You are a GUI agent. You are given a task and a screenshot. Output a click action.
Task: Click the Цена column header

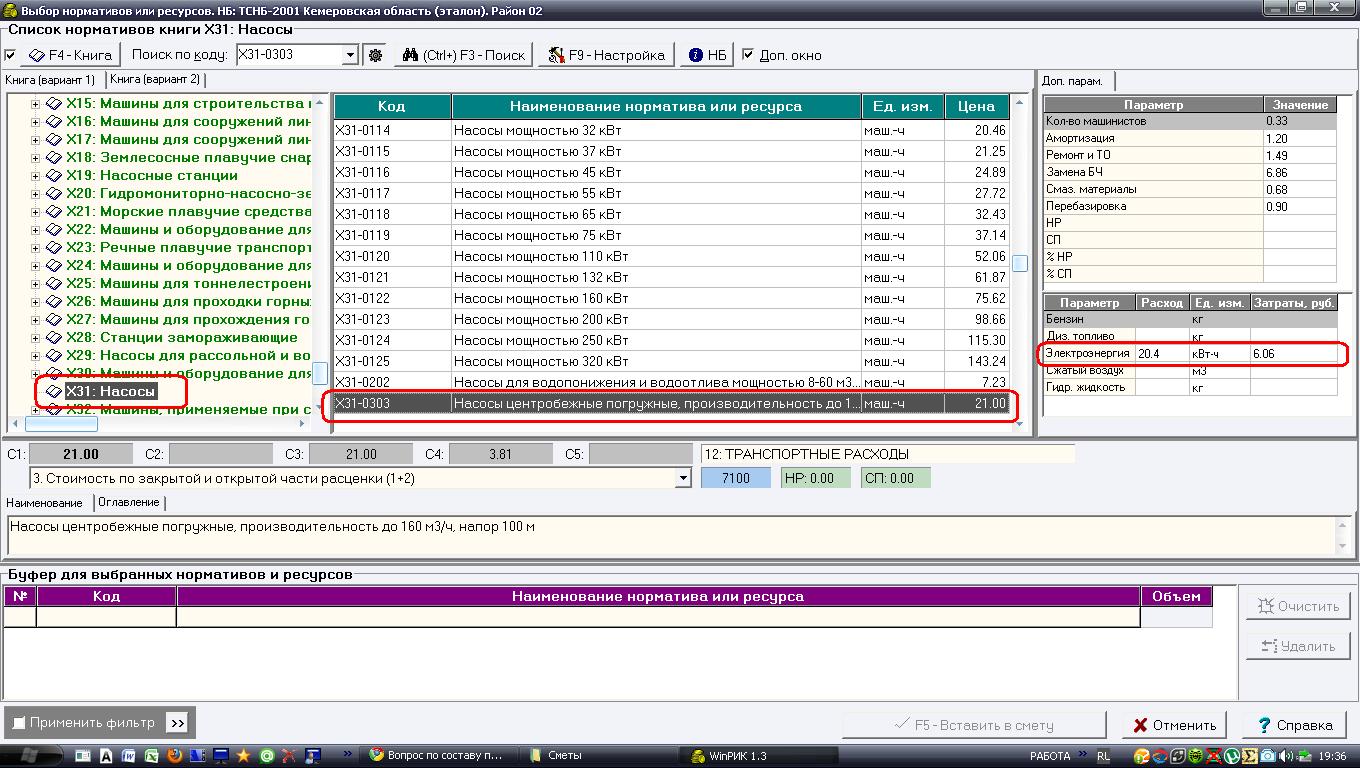(976, 106)
